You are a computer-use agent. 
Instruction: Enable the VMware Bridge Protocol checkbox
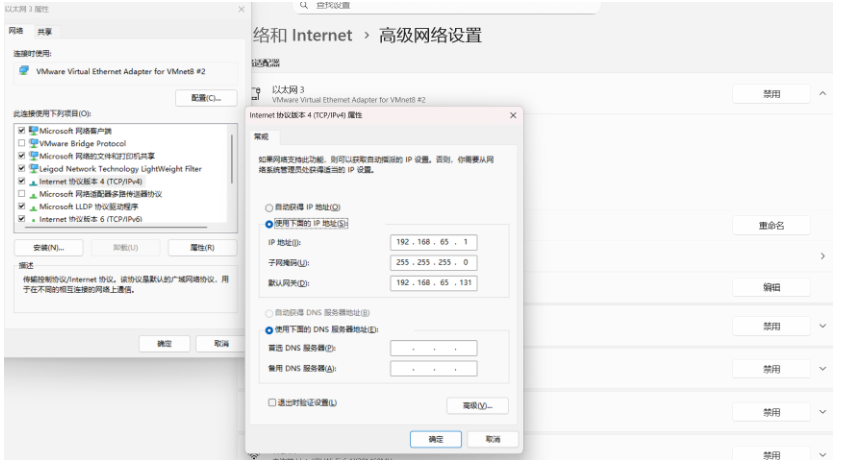tap(22, 143)
